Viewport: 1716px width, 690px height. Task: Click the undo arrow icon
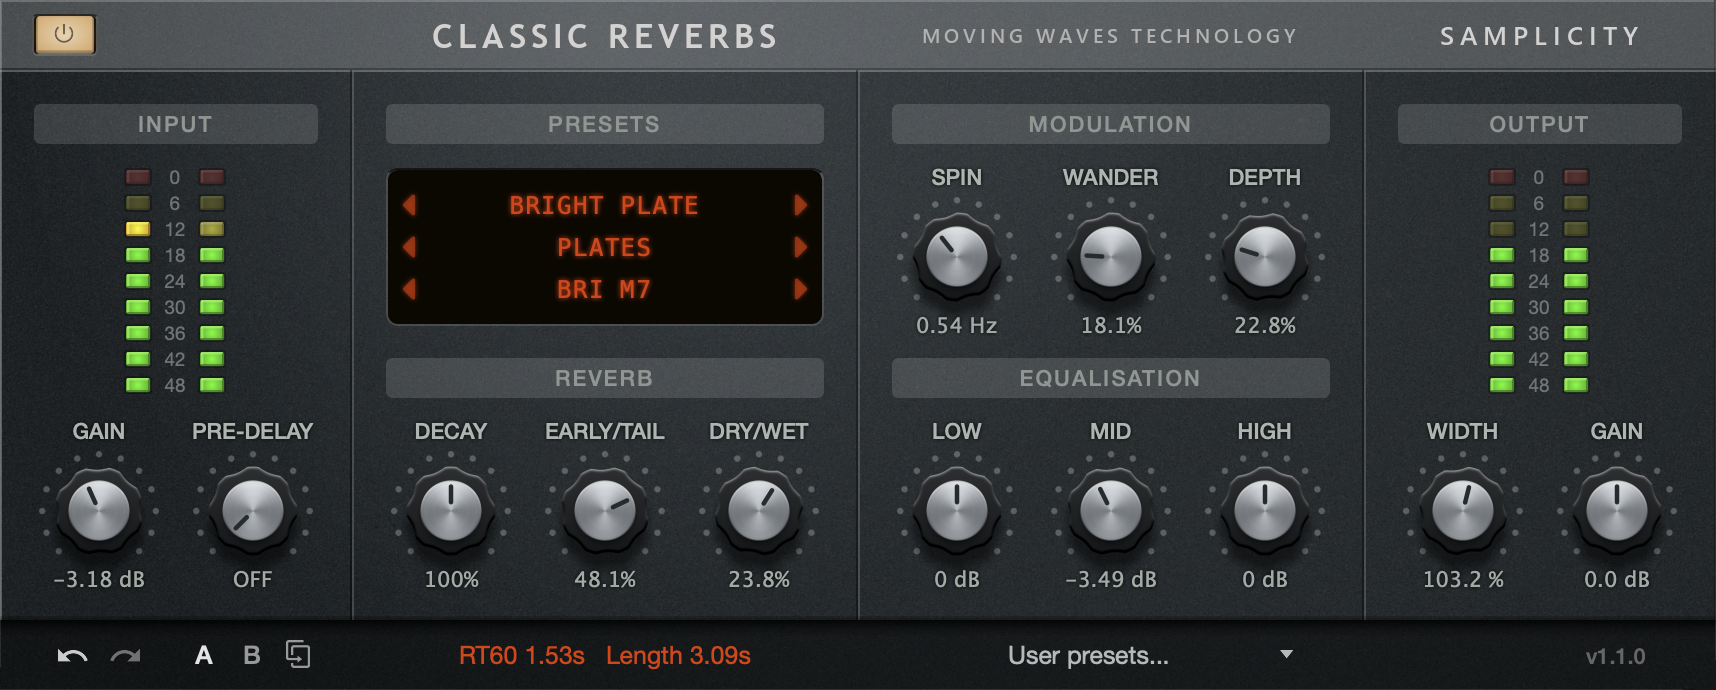pos(72,656)
